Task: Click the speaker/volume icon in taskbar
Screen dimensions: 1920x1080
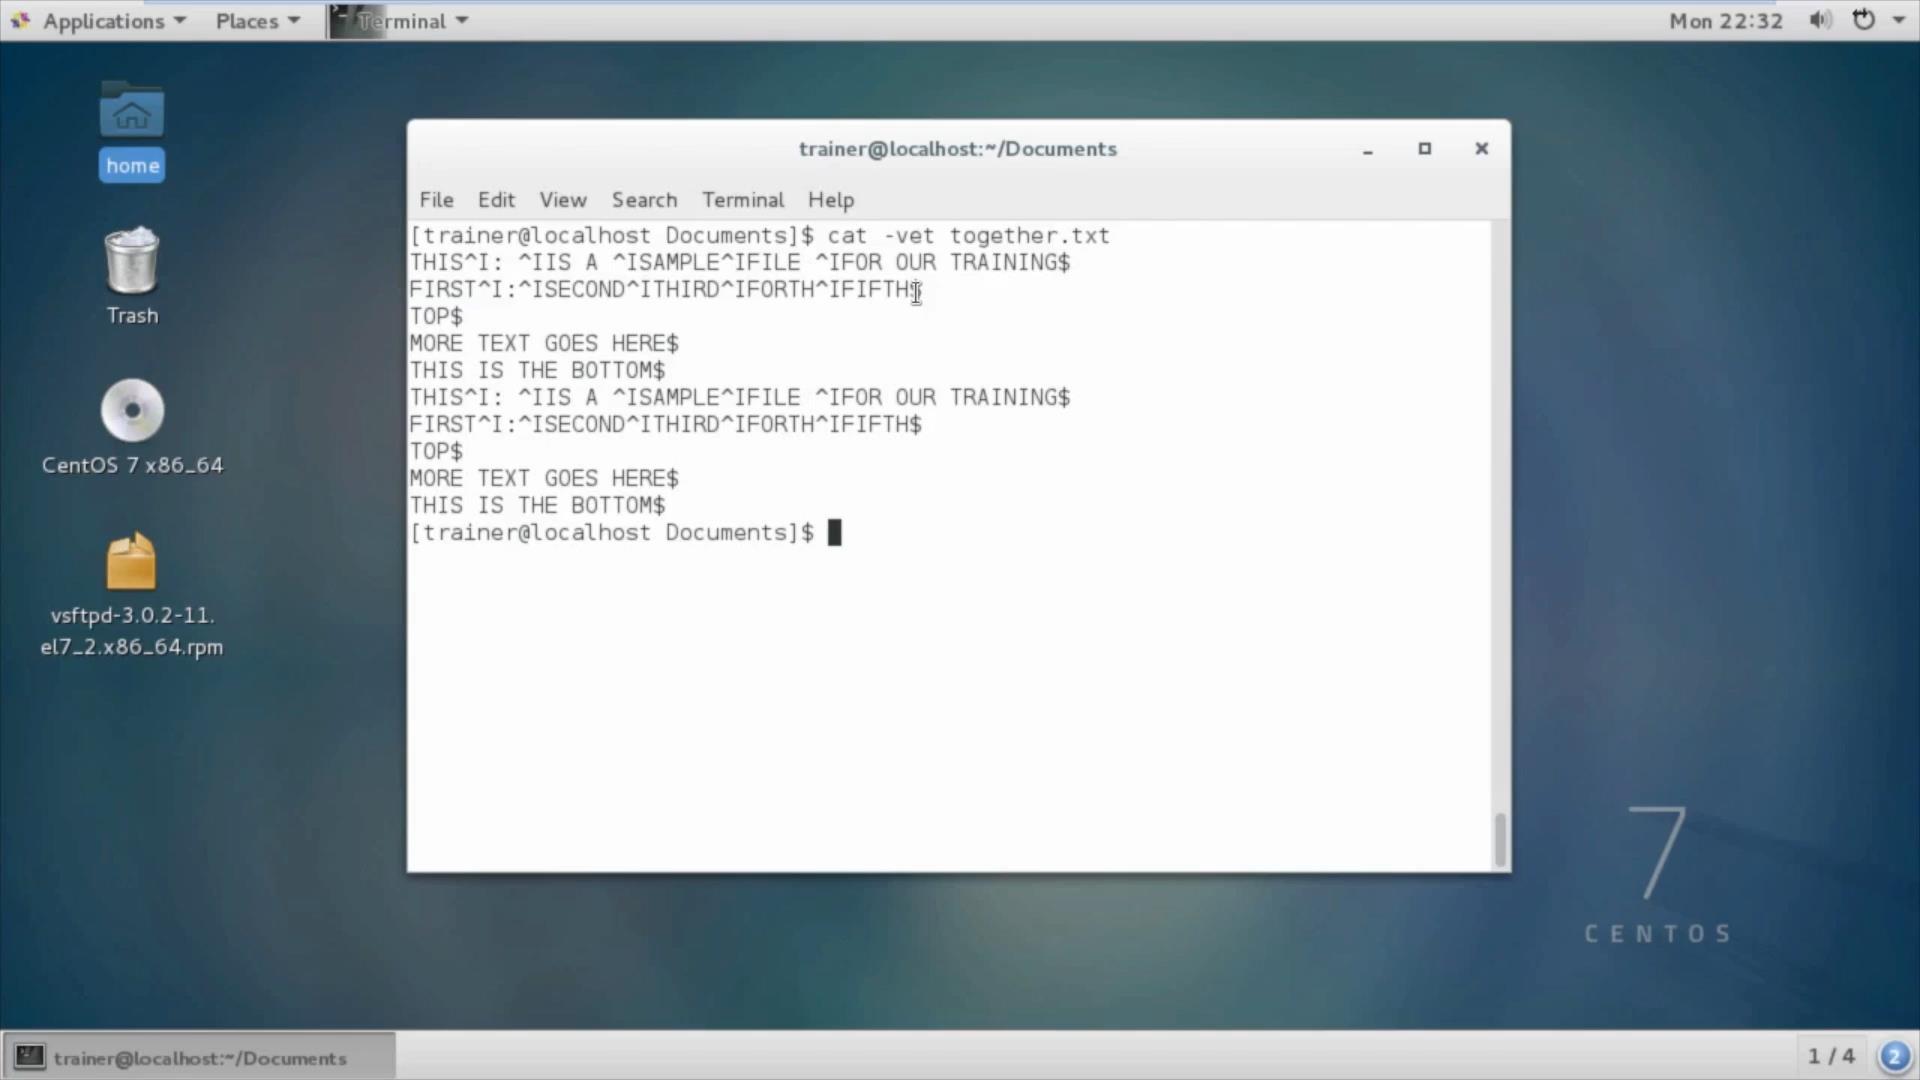Action: click(1820, 20)
